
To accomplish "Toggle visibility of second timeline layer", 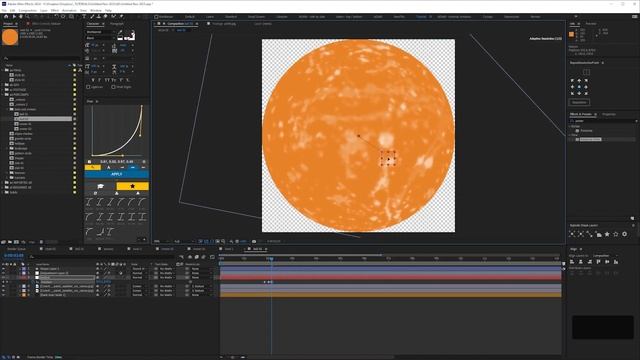I will tap(3, 273).
